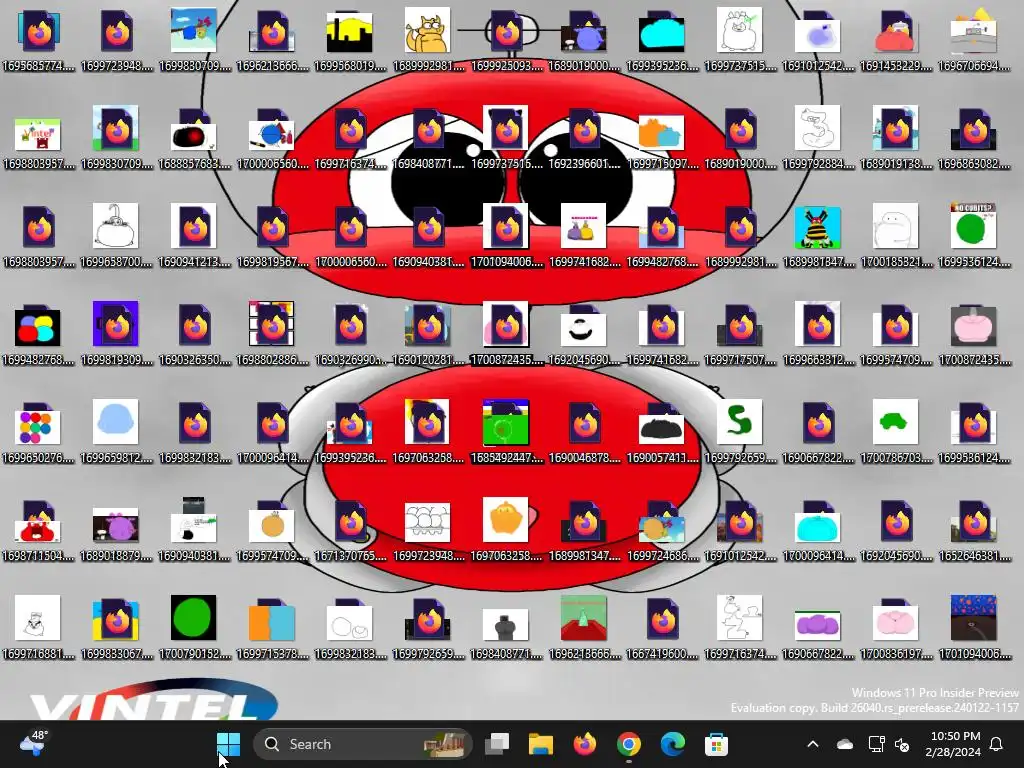Select blue and yellow file 1699833067
Image resolution: width=1024 pixels, height=768 pixels.
(x=116, y=628)
